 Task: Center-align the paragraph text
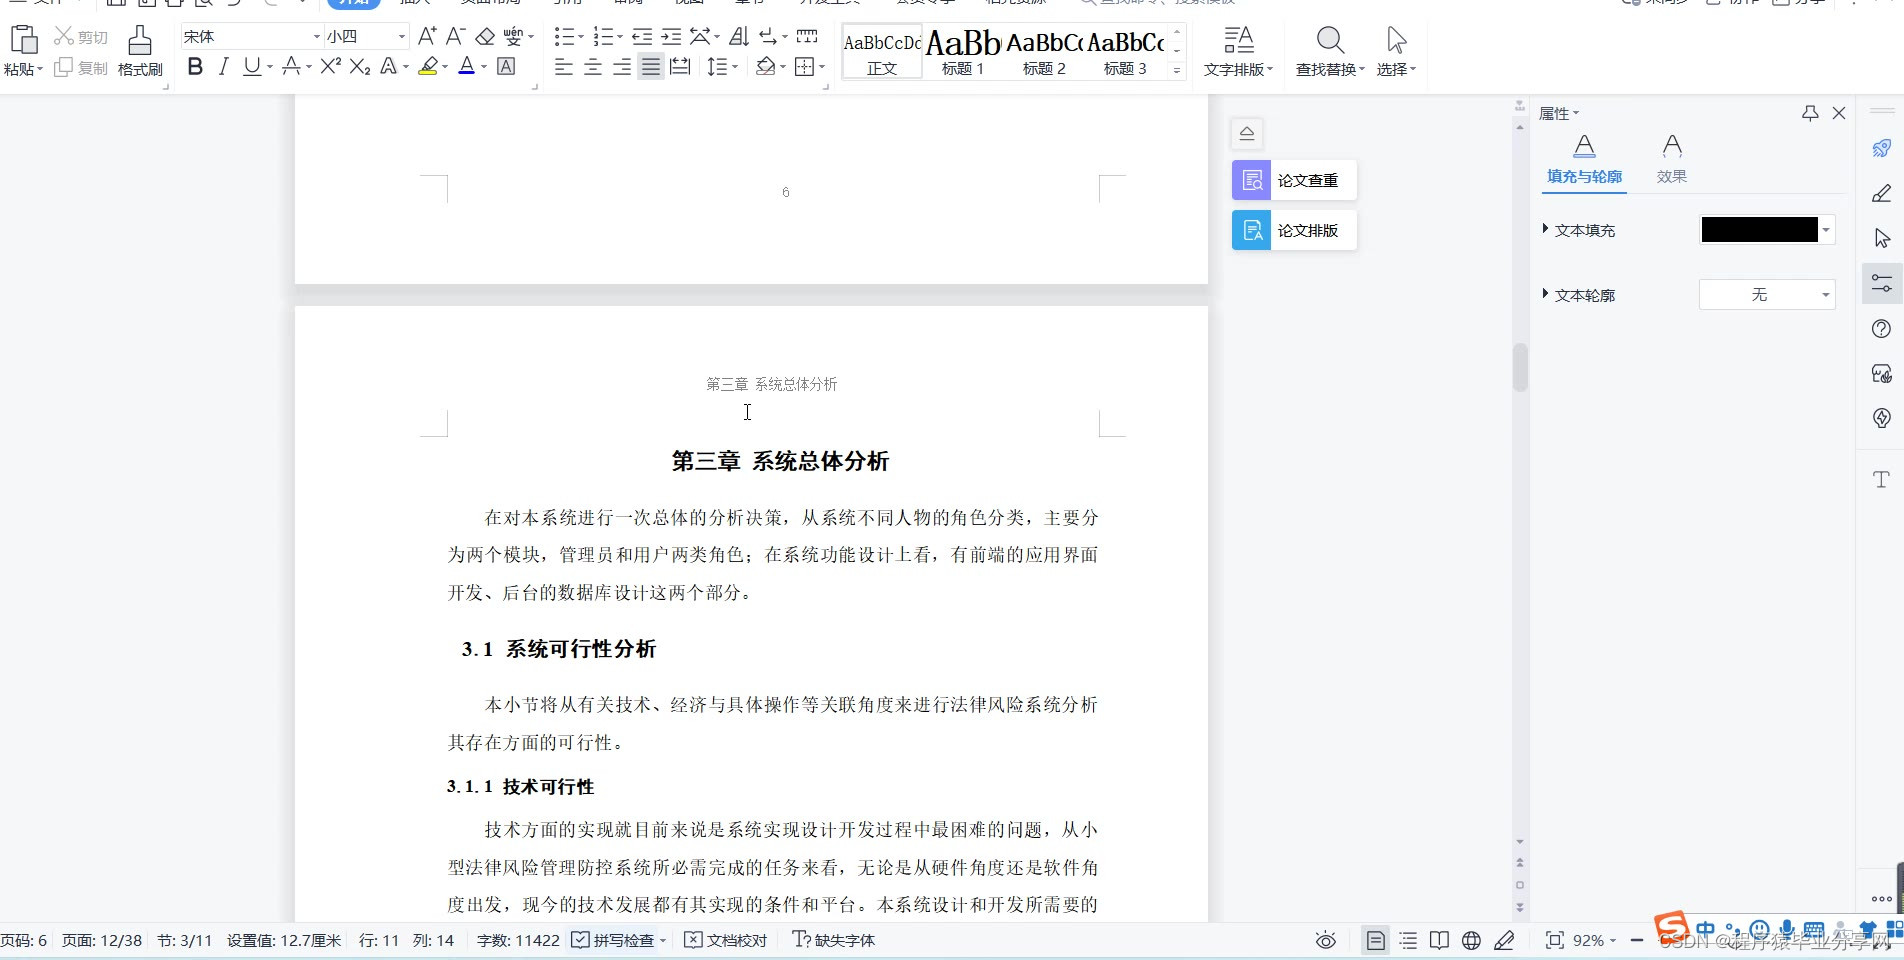click(x=593, y=67)
